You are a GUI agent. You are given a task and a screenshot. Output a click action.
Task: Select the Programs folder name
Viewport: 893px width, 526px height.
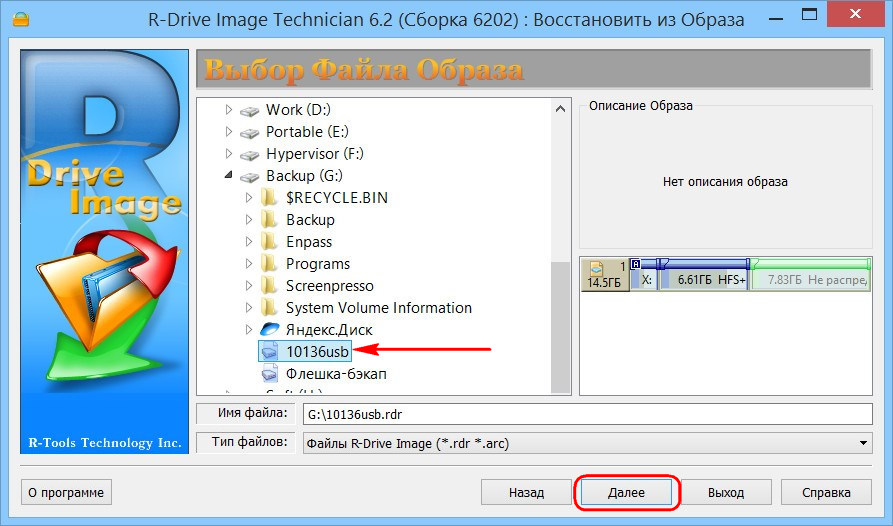[318, 264]
